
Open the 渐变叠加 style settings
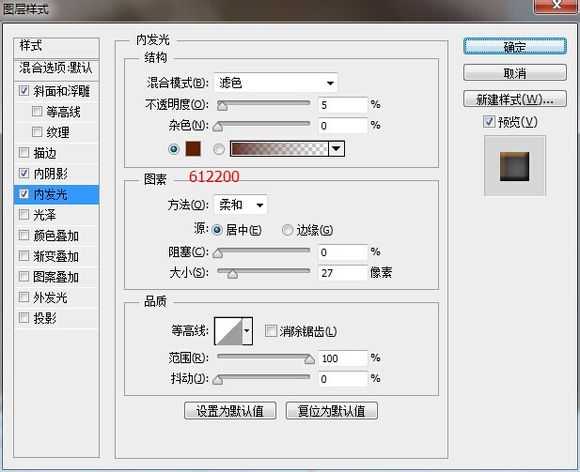point(56,256)
